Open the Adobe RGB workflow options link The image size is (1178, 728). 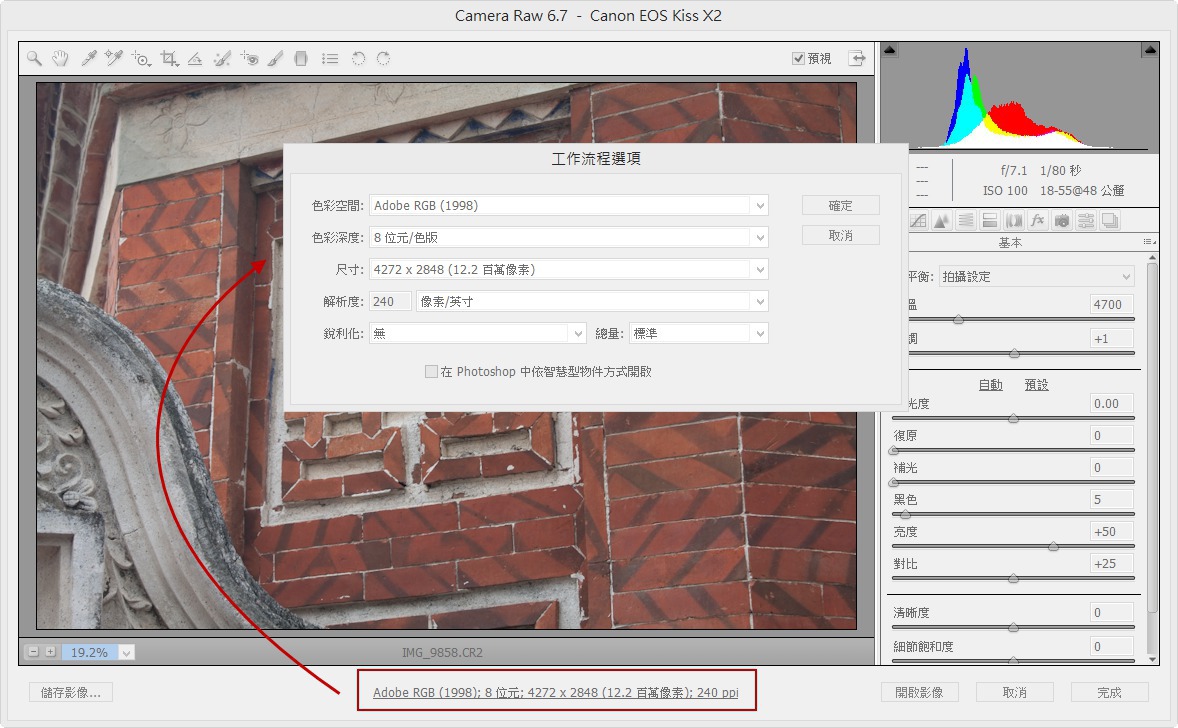pos(556,692)
